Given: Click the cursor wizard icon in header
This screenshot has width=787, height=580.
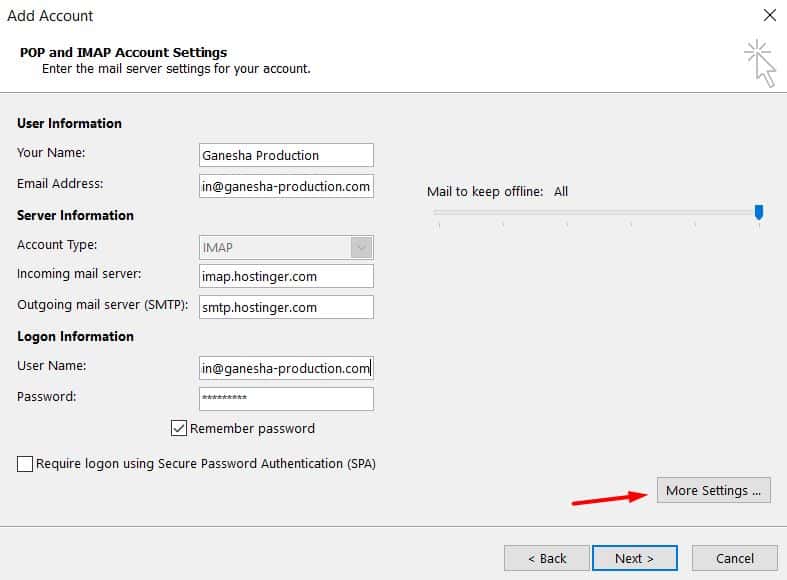Looking at the screenshot, I should (x=760, y=62).
